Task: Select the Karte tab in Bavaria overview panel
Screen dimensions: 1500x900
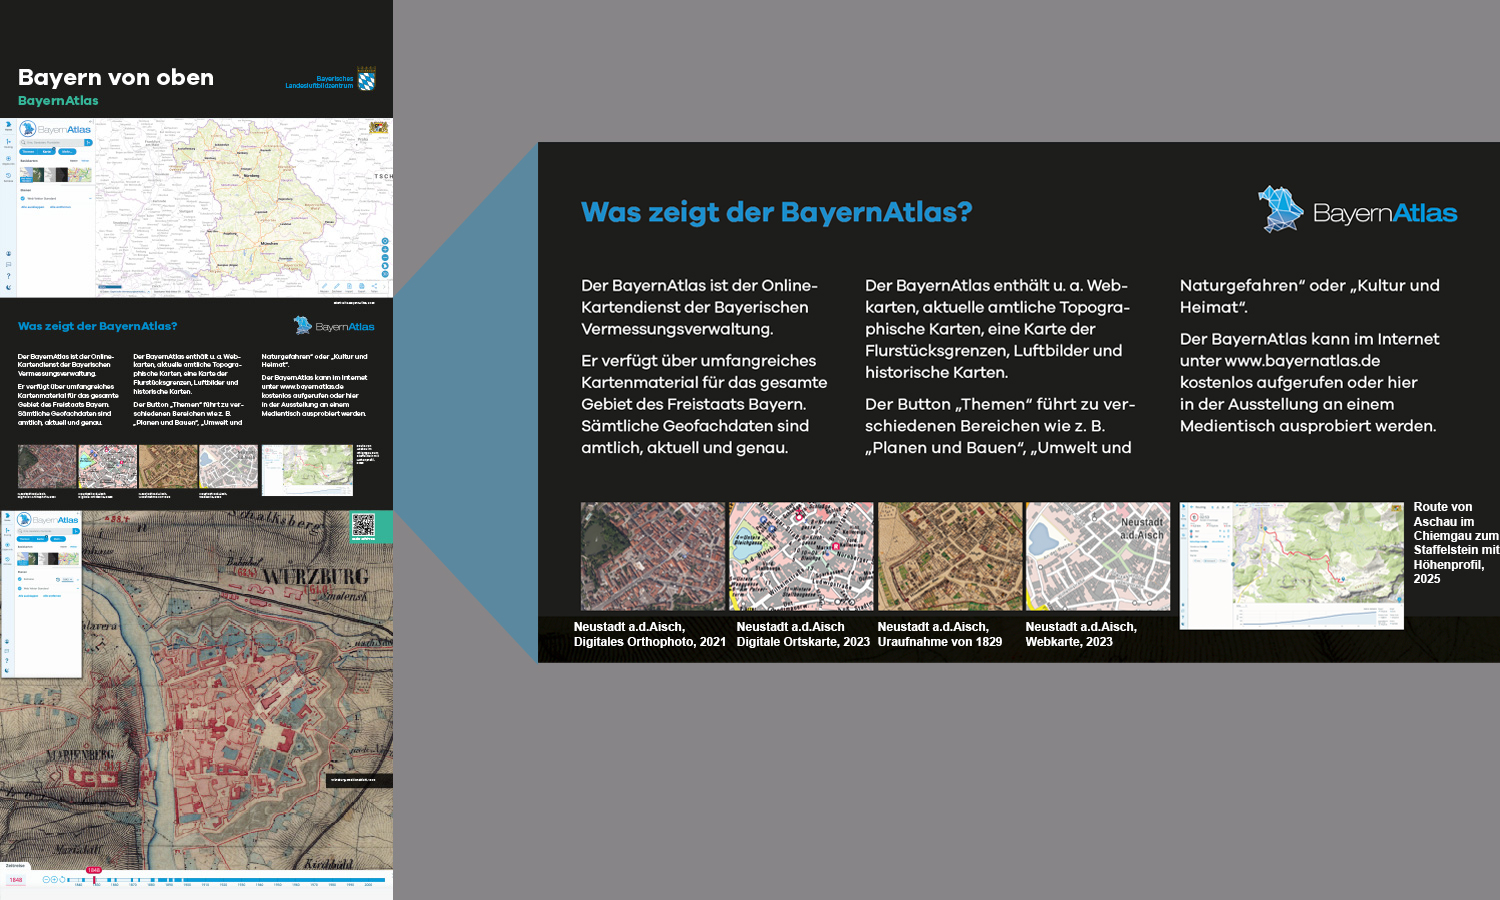Action: [47, 152]
